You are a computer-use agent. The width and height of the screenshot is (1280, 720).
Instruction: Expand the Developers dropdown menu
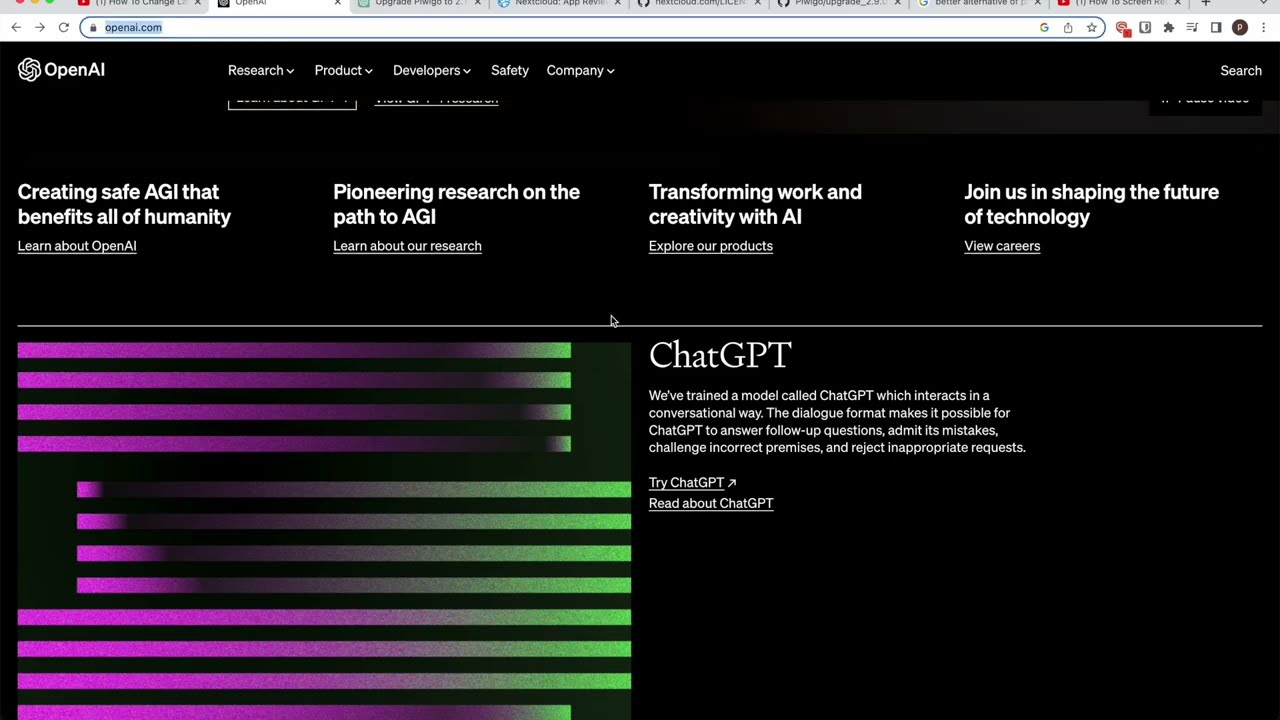point(432,70)
